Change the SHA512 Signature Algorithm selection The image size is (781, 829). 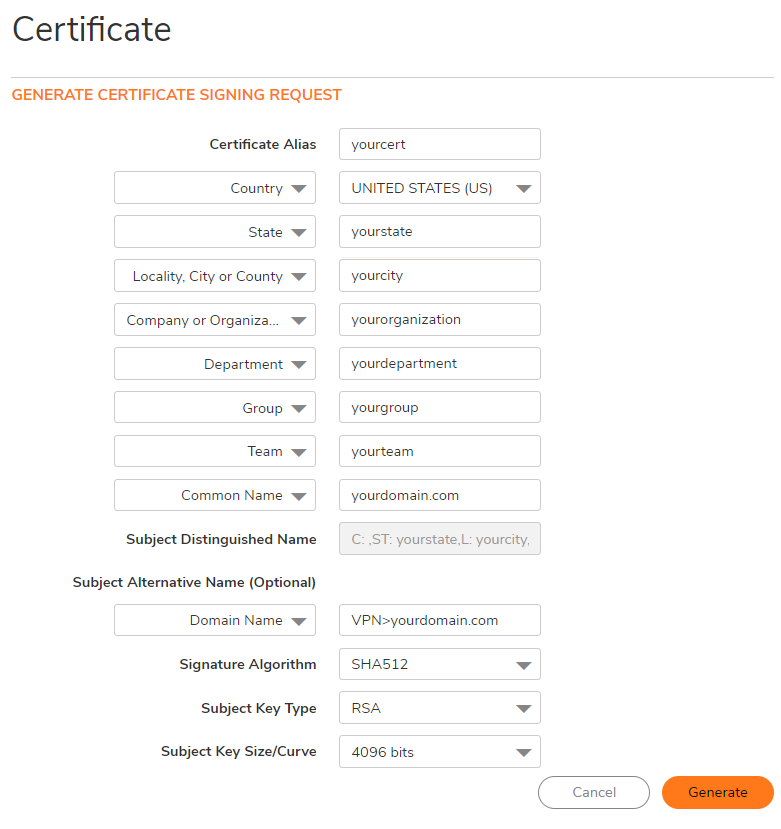[x=439, y=664]
